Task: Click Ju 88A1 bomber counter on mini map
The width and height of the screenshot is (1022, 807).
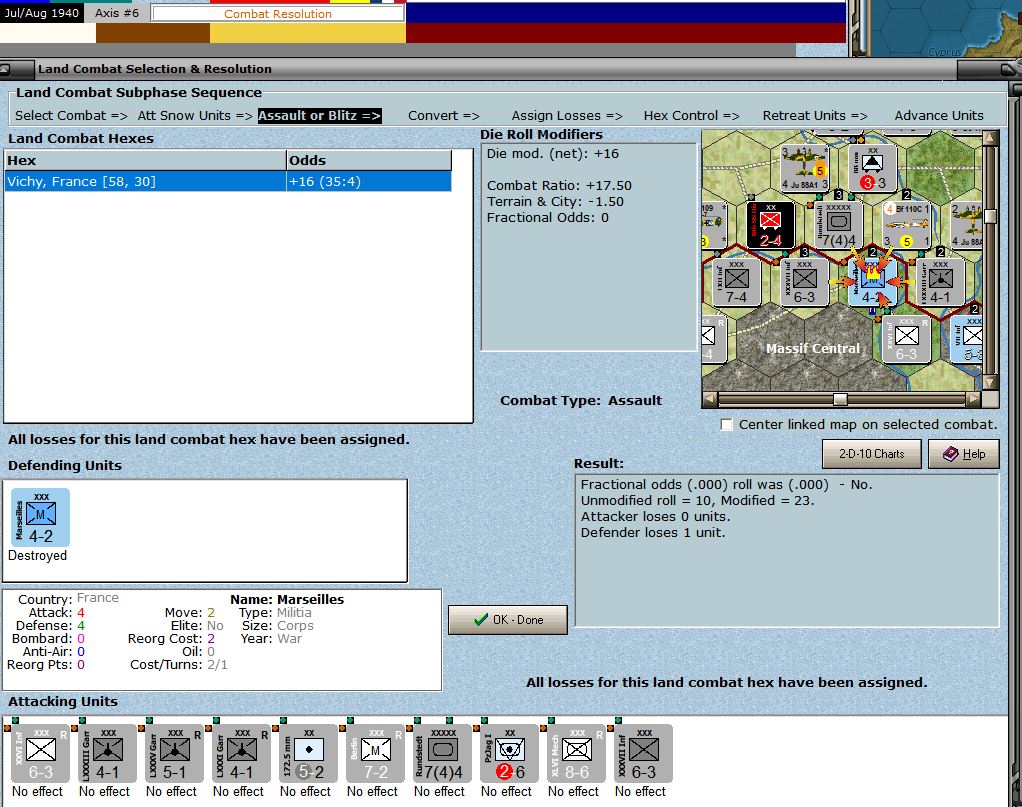Action: [x=805, y=168]
